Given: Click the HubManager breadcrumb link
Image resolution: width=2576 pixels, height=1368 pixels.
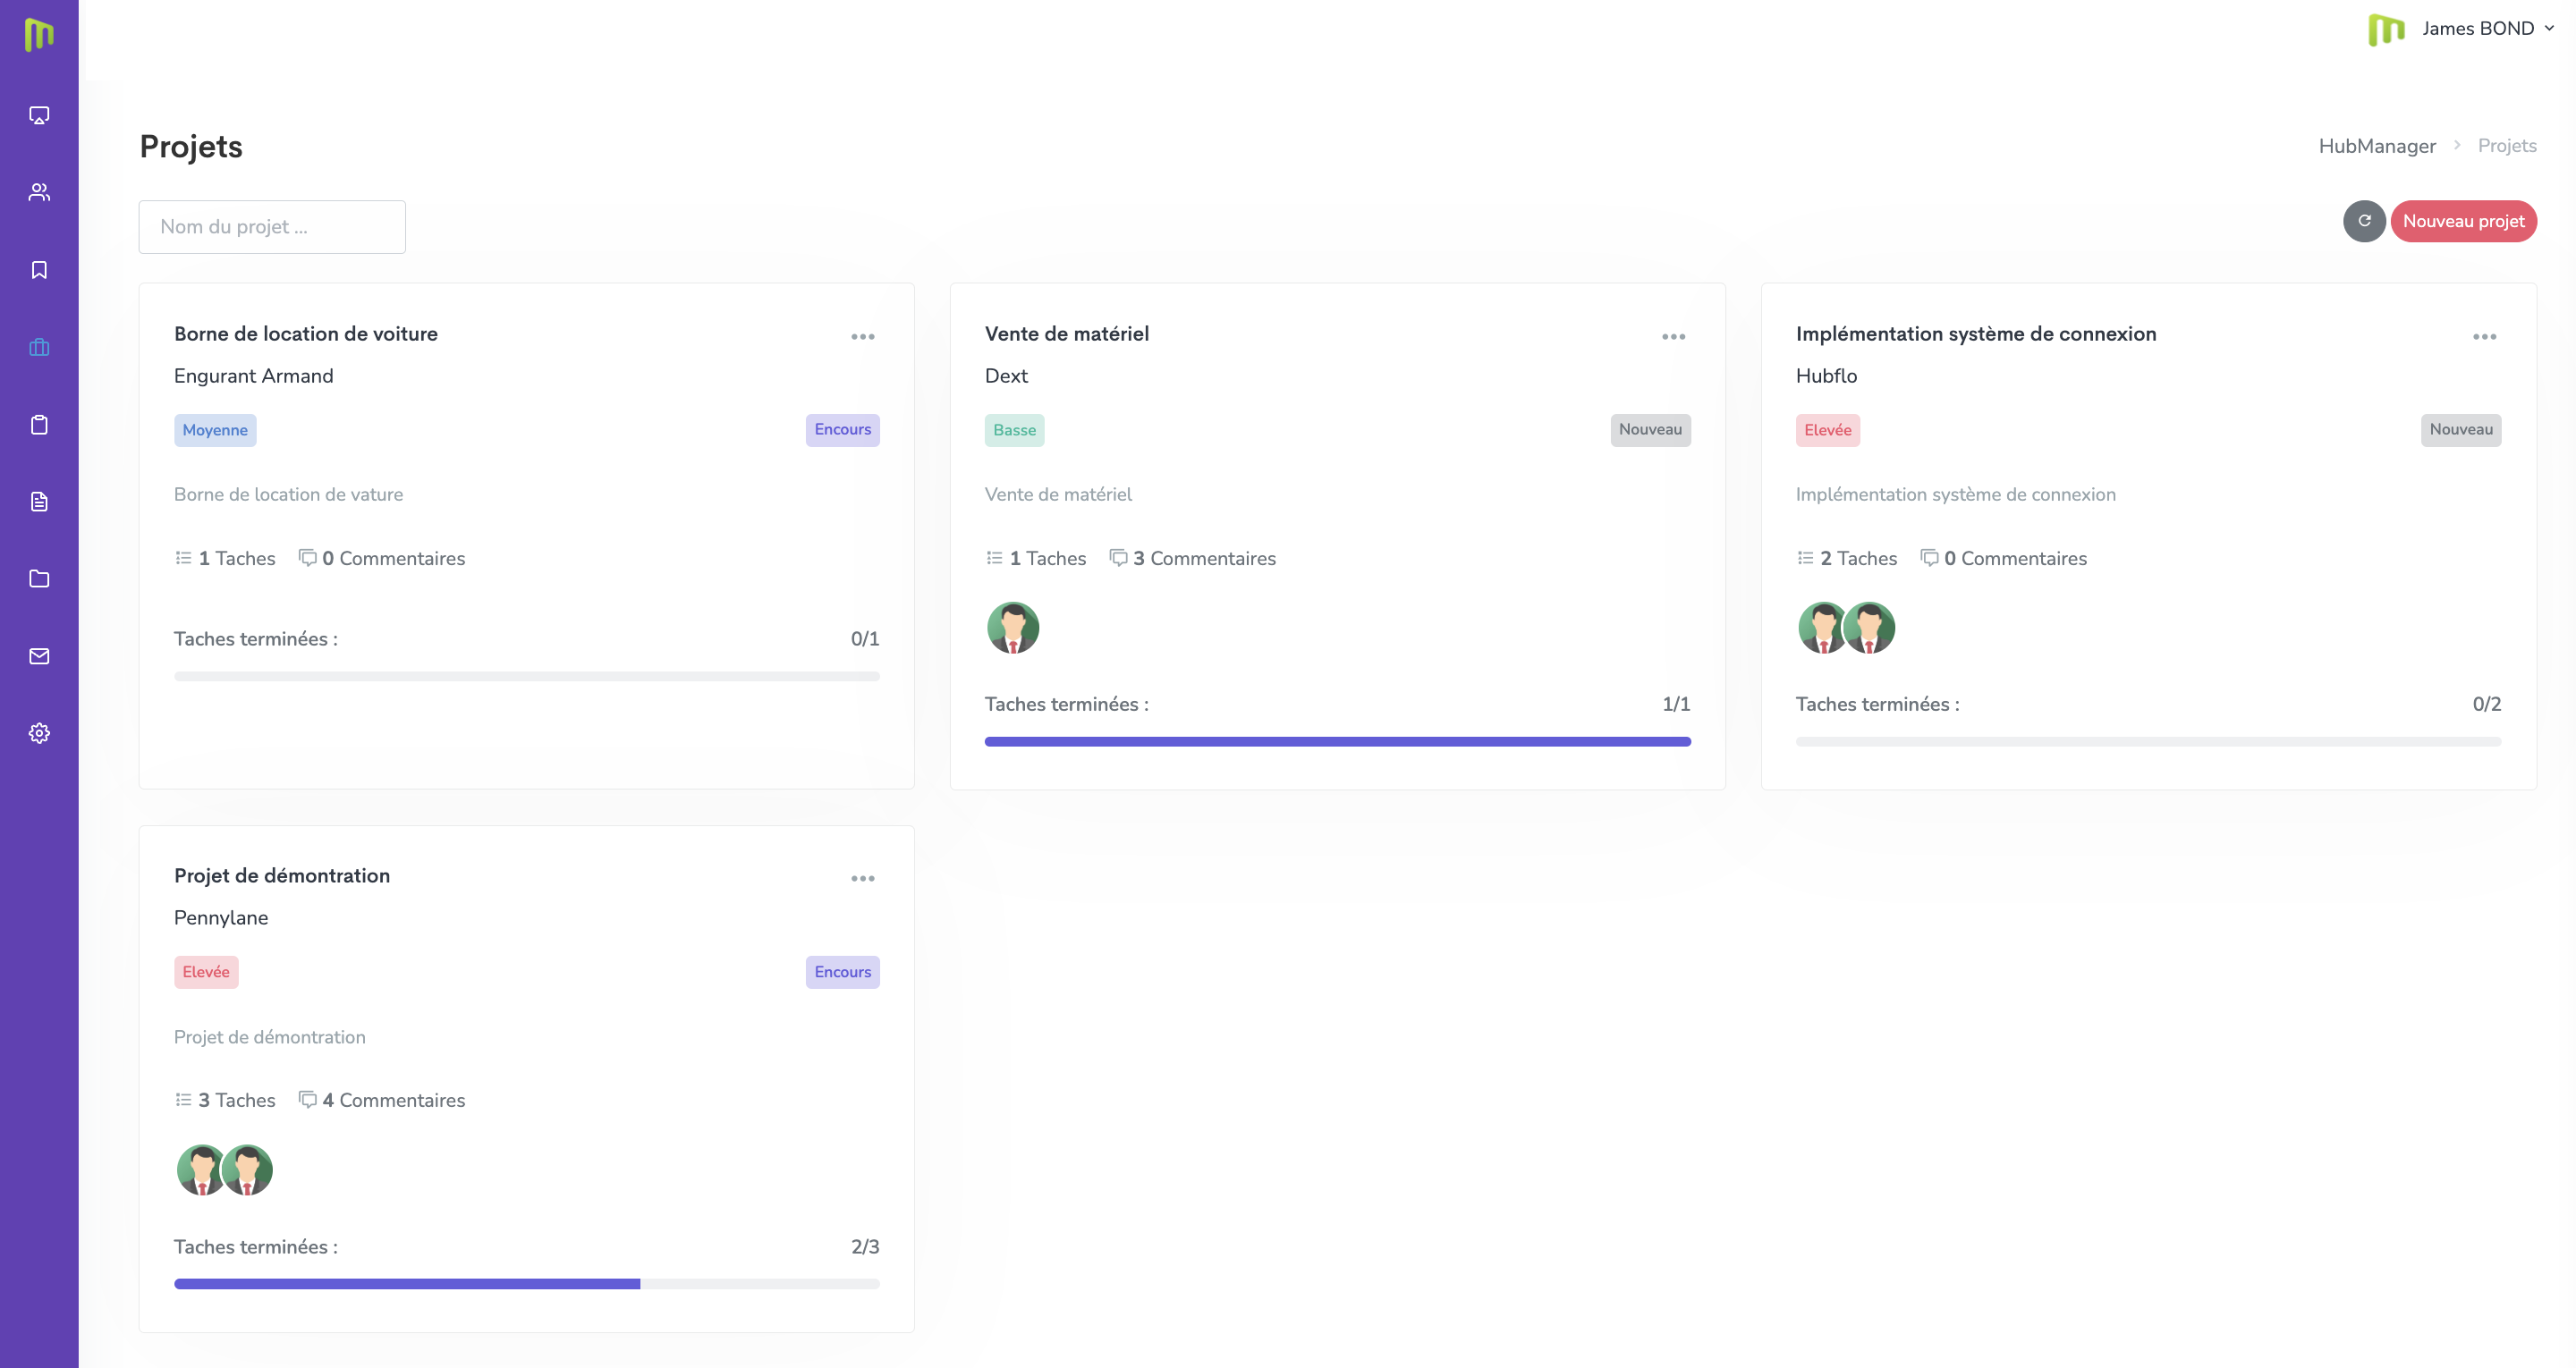Looking at the screenshot, I should [2376, 146].
